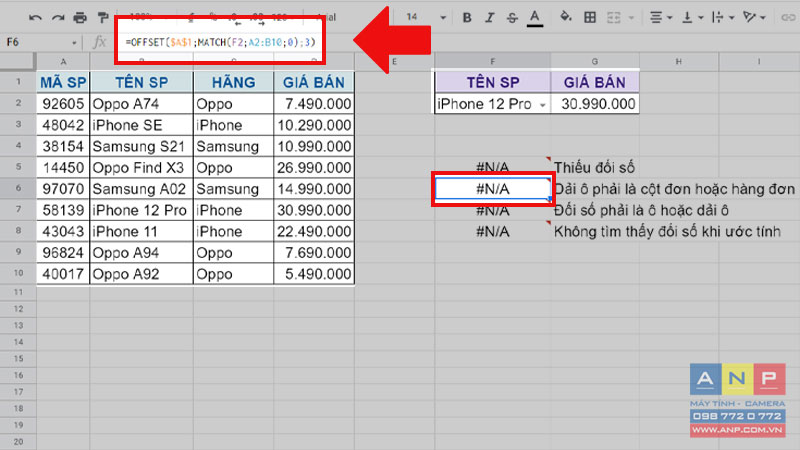Select row 11 header

18,292
